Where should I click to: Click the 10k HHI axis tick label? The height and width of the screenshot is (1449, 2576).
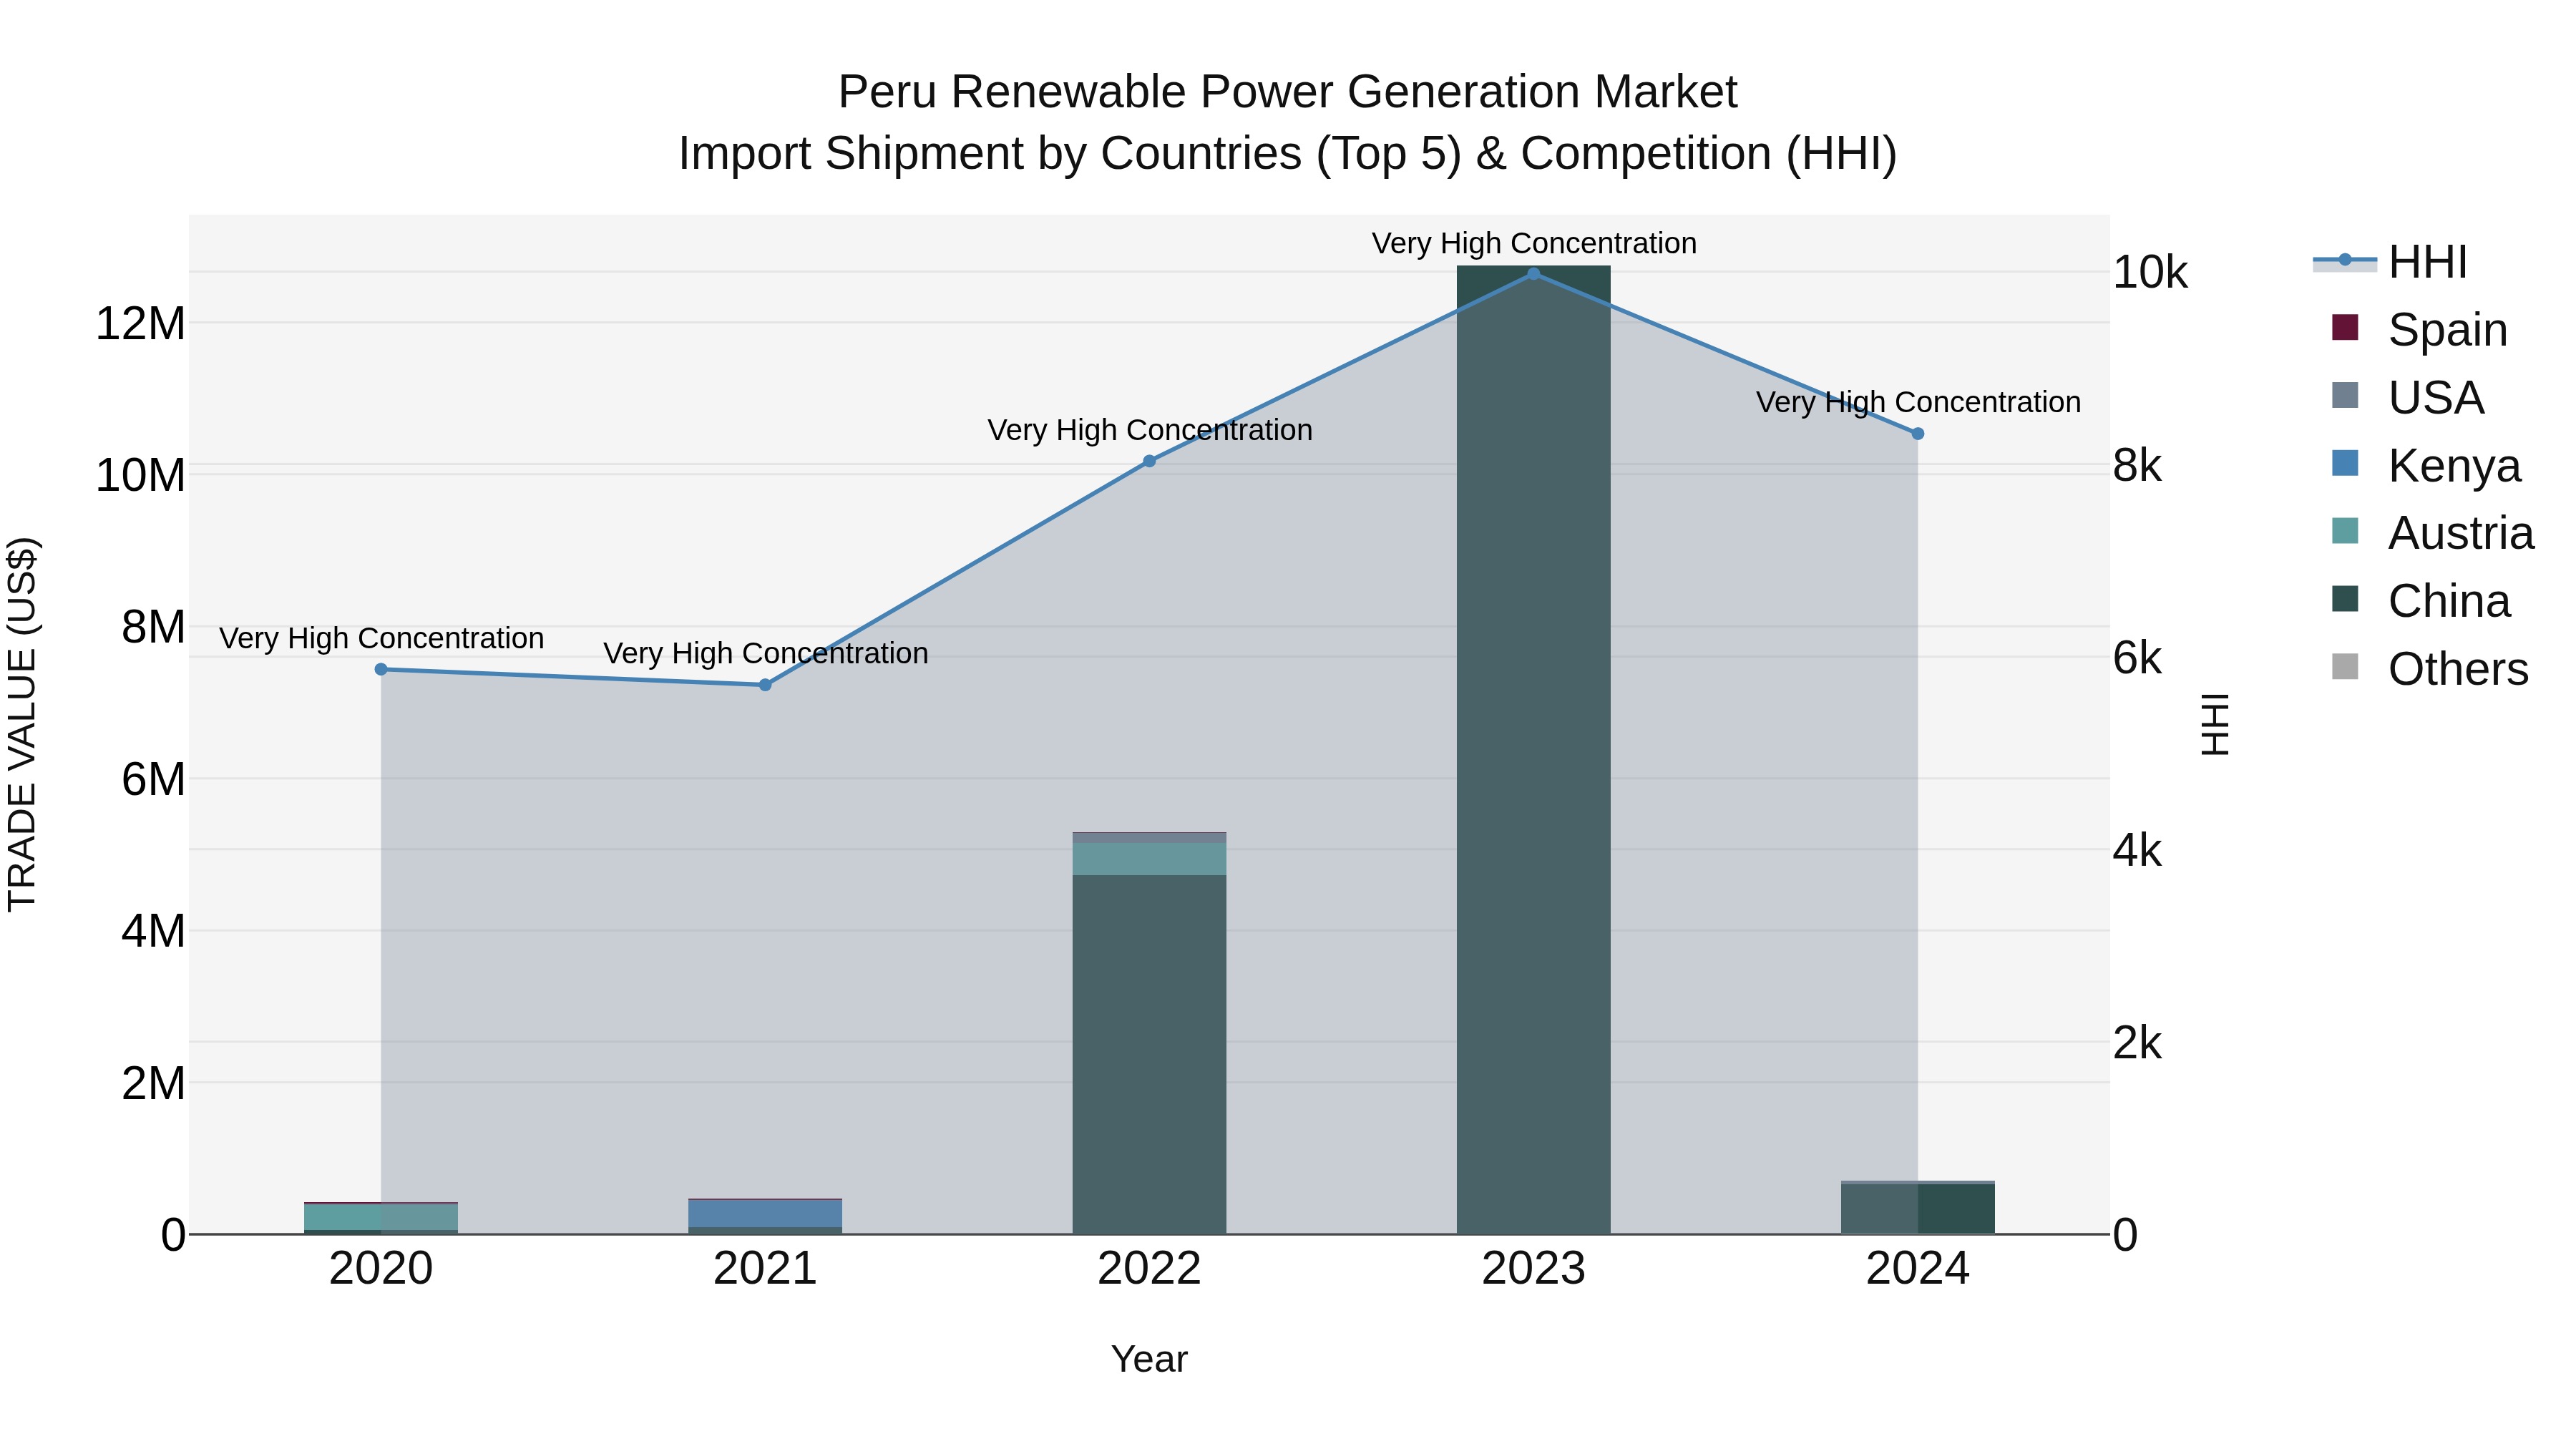2151,272
